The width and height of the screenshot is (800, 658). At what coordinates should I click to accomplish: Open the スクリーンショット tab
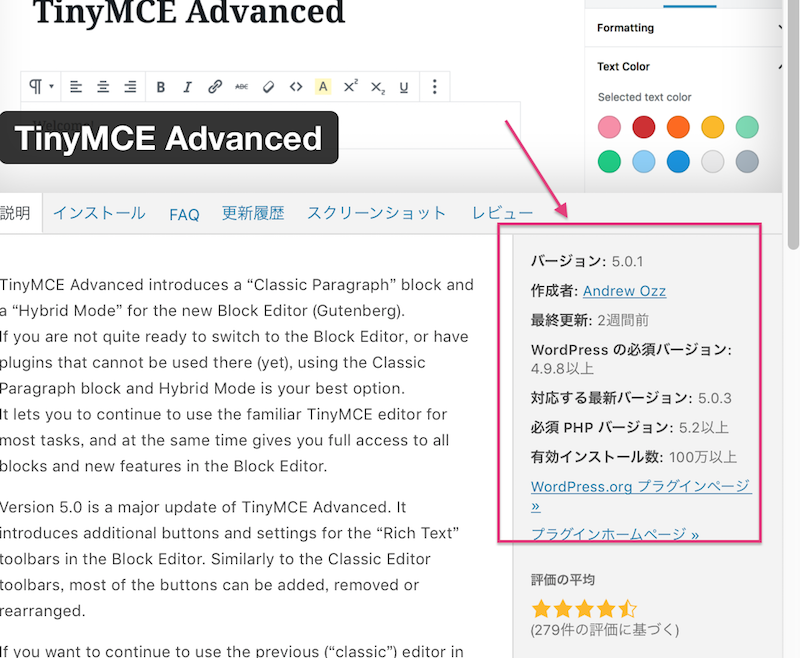(377, 213)
